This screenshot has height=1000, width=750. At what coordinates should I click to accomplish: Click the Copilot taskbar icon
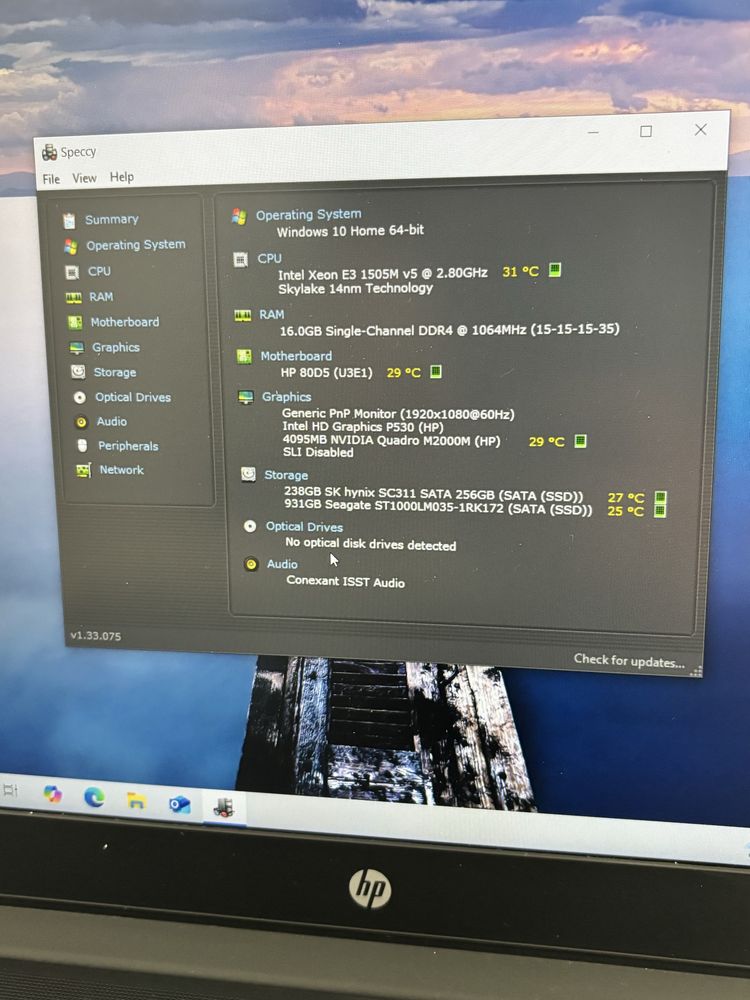tap(53, 794)
